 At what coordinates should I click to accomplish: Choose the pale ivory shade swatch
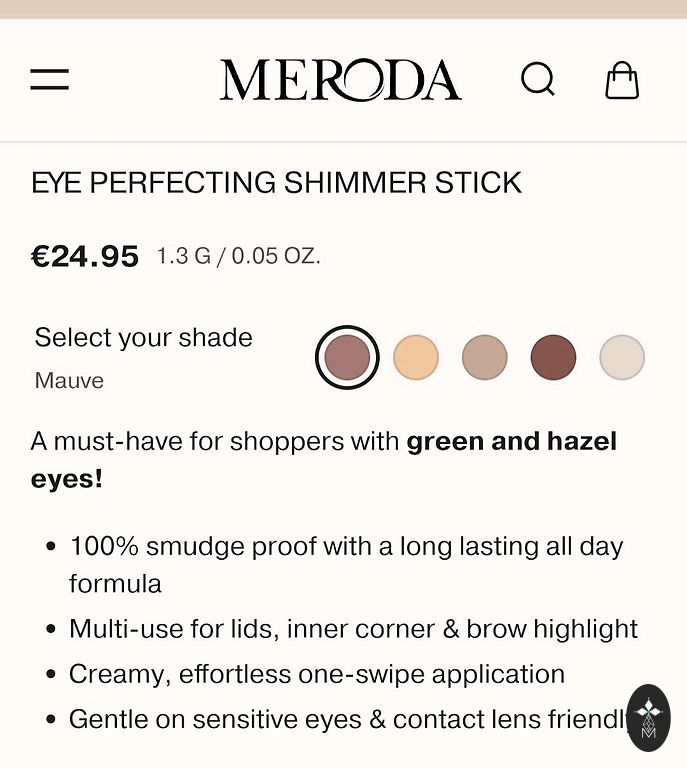(622, 357)
